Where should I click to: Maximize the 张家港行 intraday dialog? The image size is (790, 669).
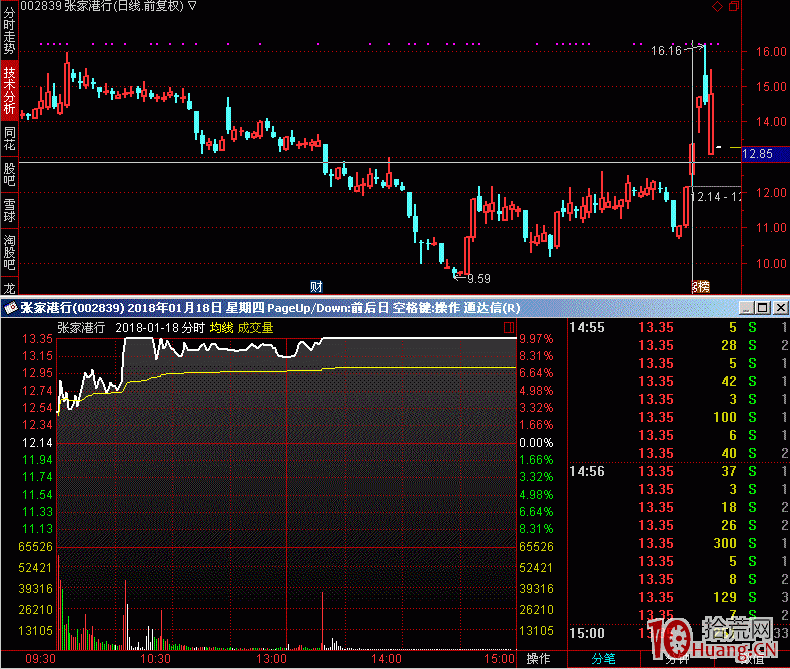pos(763,307)
